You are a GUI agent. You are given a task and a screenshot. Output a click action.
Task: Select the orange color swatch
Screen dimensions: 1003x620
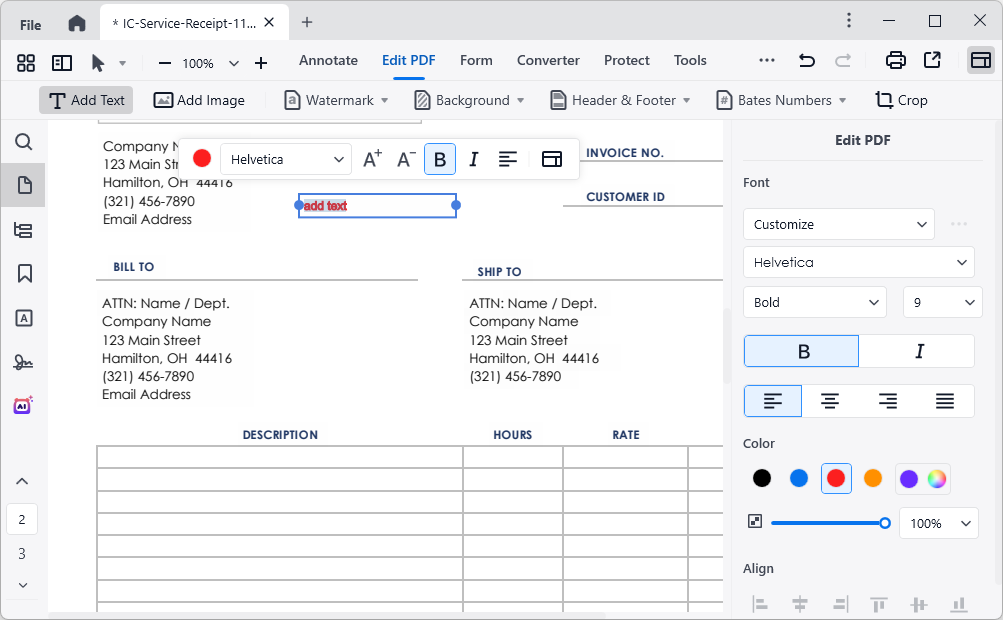(x=872, y=478)
